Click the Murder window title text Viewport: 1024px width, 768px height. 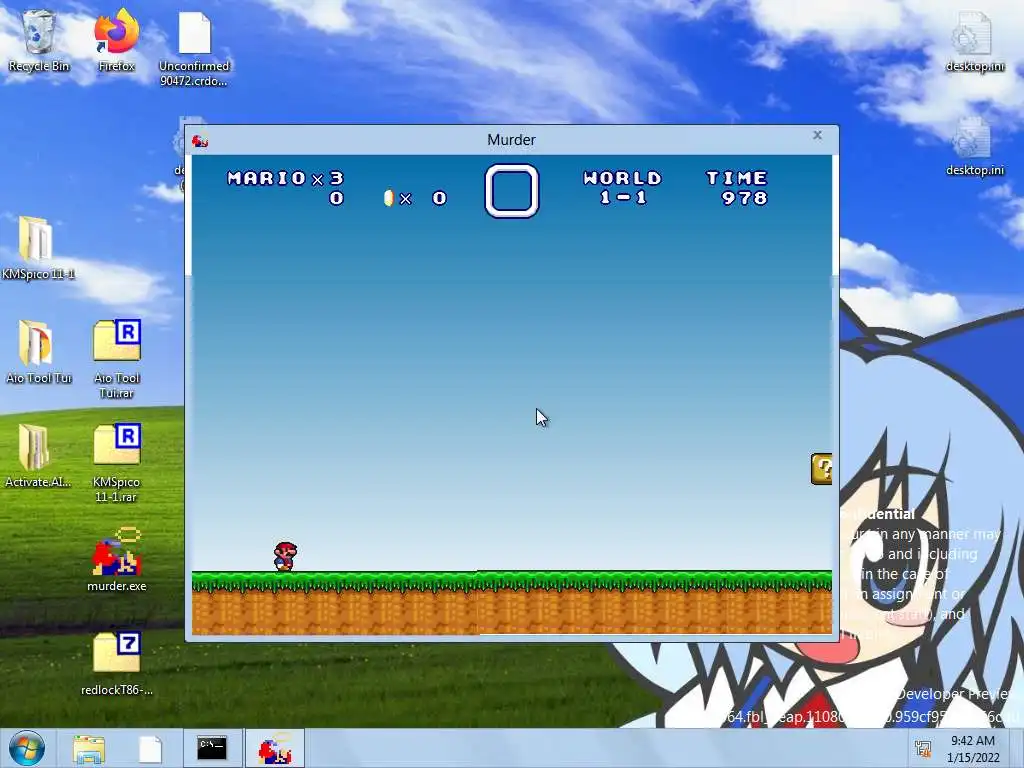coord(511,140)
